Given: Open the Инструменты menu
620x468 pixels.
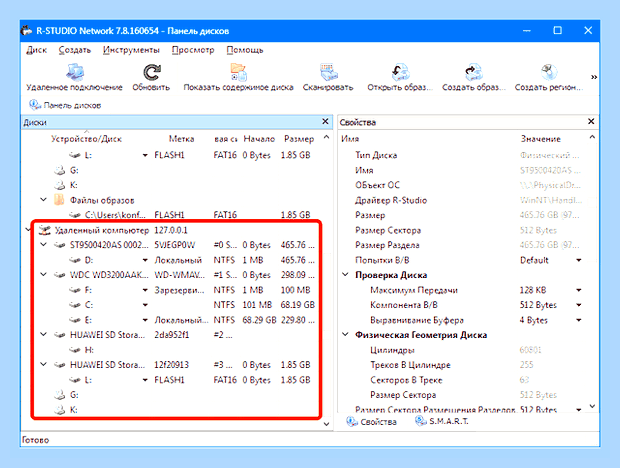Looking at the screenshot, I should [x=131, y=50].
